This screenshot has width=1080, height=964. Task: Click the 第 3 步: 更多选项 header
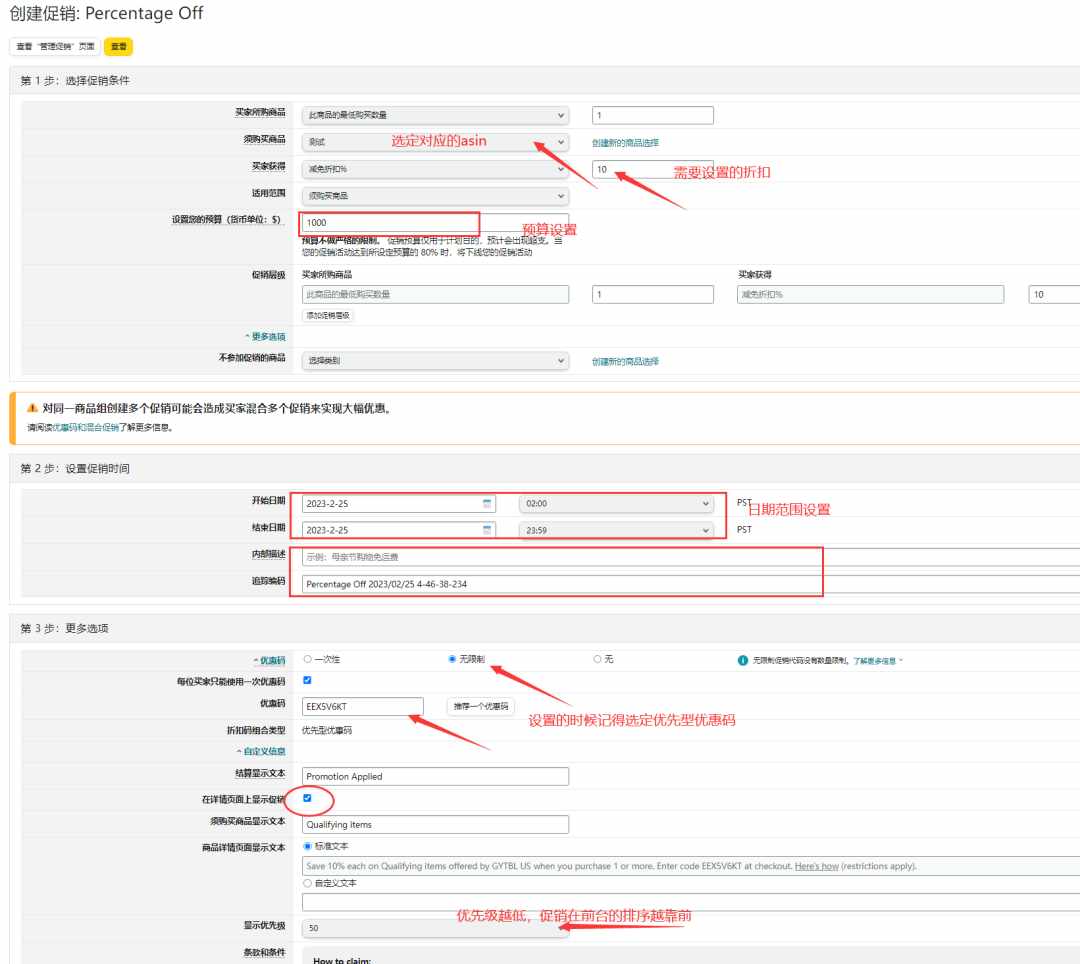(64, 628)
